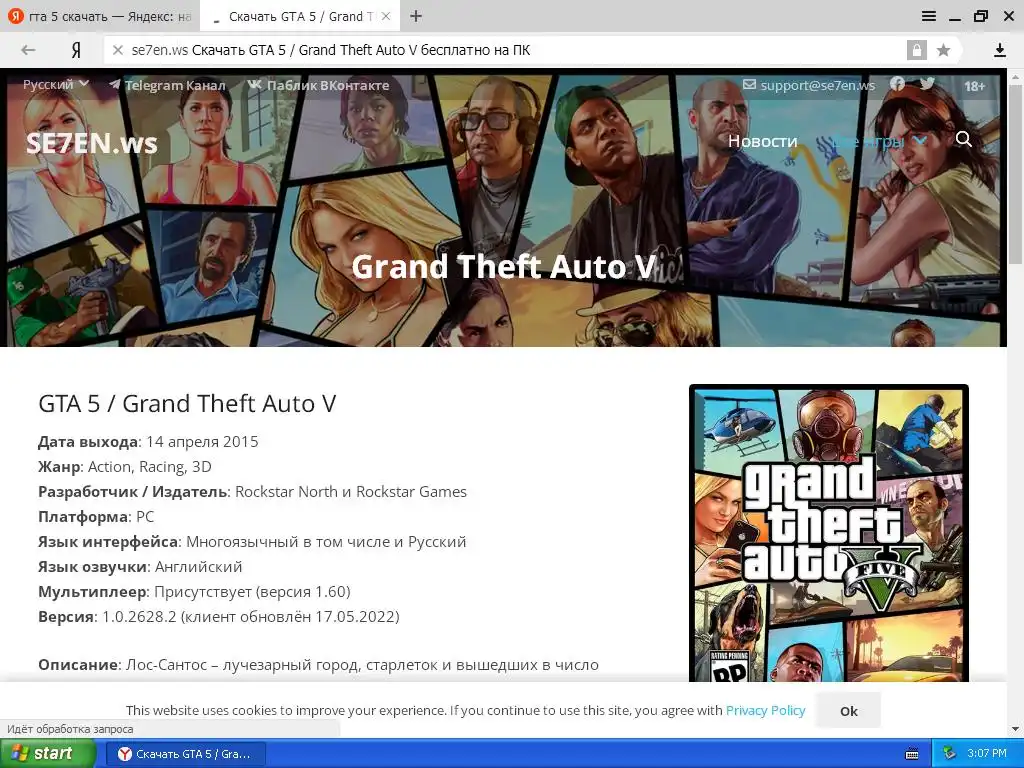Screen dimensions: 1024x768
Task: Accept cookies with Ok button
Action: pyautogui.click(x=848, y=711)
